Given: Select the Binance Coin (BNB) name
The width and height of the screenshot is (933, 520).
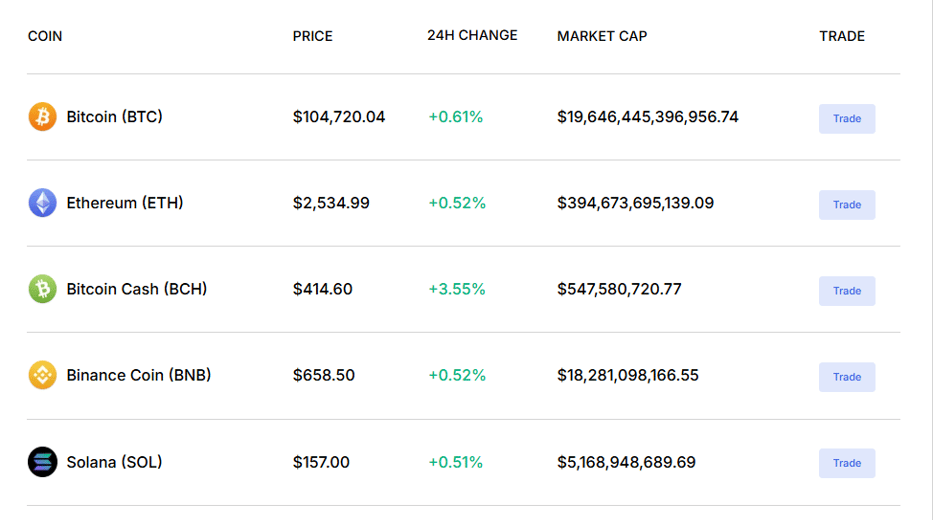Looking at the screenshot, I should click(x=139, y=375).
